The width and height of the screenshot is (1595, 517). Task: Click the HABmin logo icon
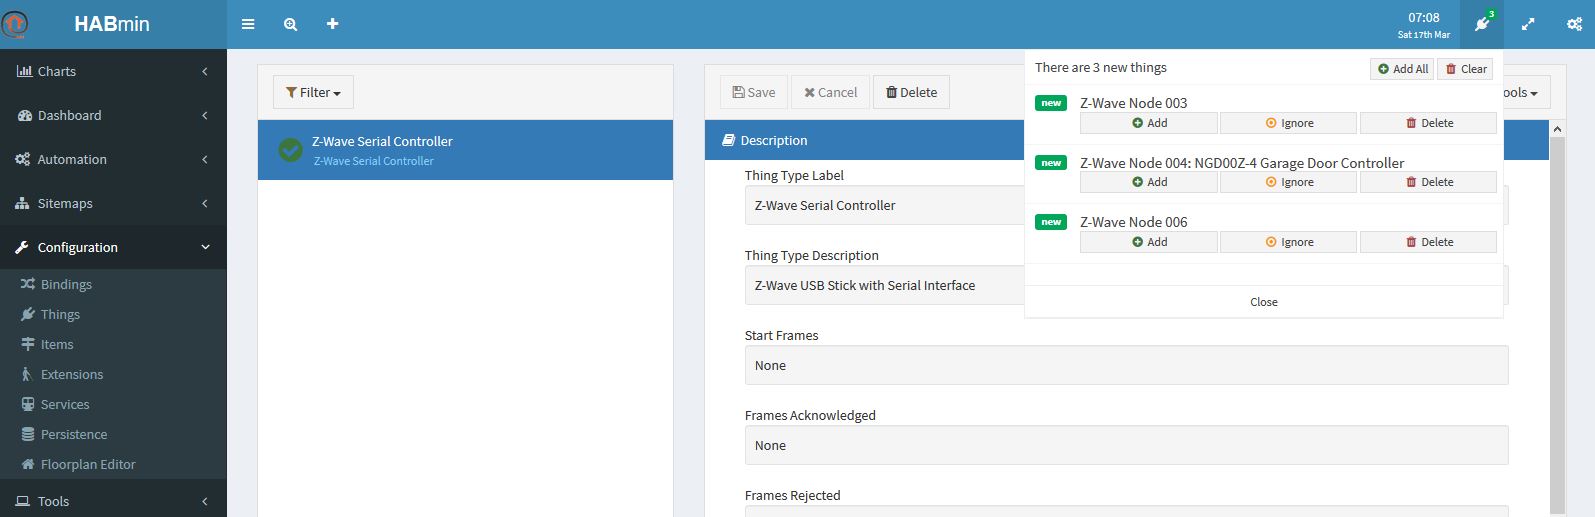(x=16, y=24)
